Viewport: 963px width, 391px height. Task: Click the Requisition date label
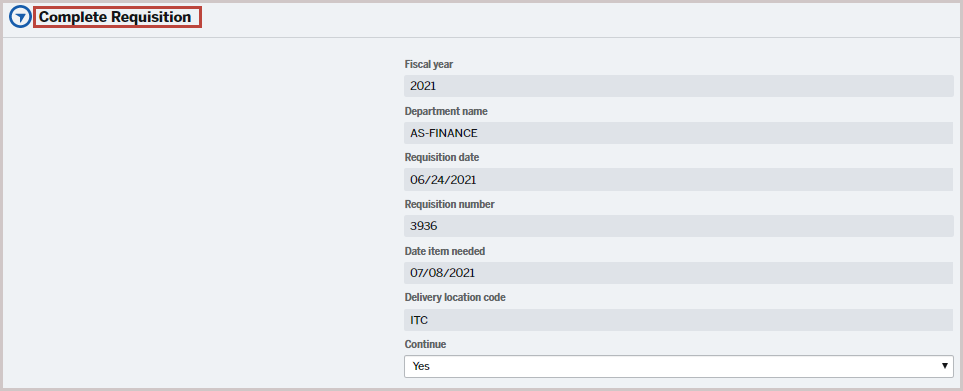[x=442, y=157]
